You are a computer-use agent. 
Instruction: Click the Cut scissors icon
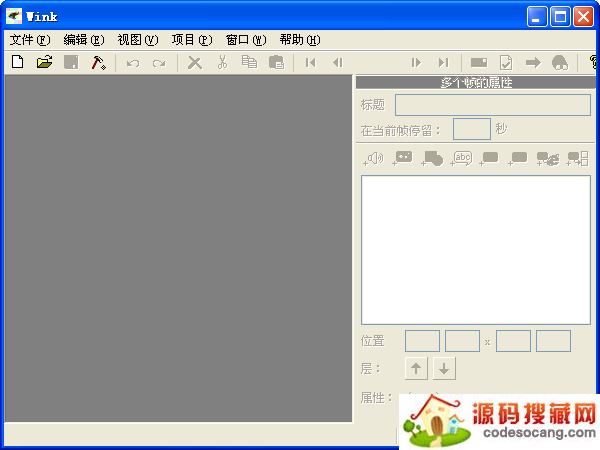[222, 62]
